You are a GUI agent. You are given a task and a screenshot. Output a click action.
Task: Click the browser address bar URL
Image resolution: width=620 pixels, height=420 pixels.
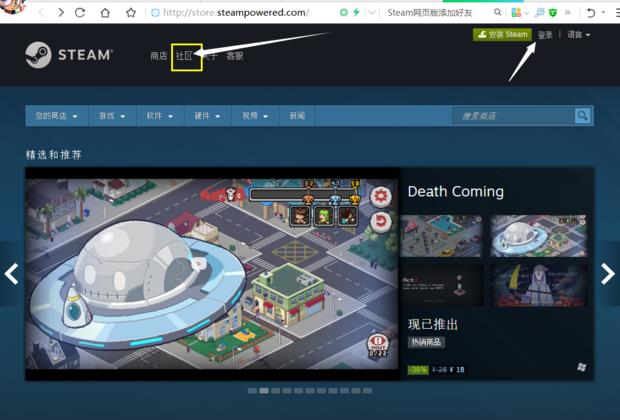(x=236, y=13)
